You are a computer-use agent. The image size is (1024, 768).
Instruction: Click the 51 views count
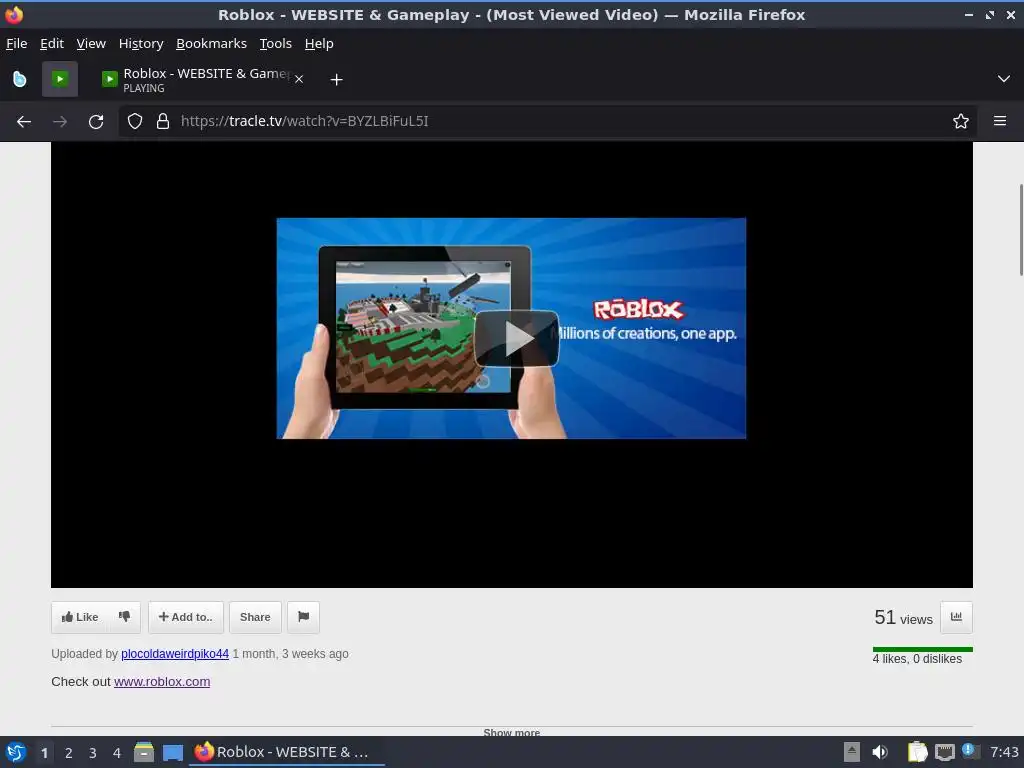903,618
